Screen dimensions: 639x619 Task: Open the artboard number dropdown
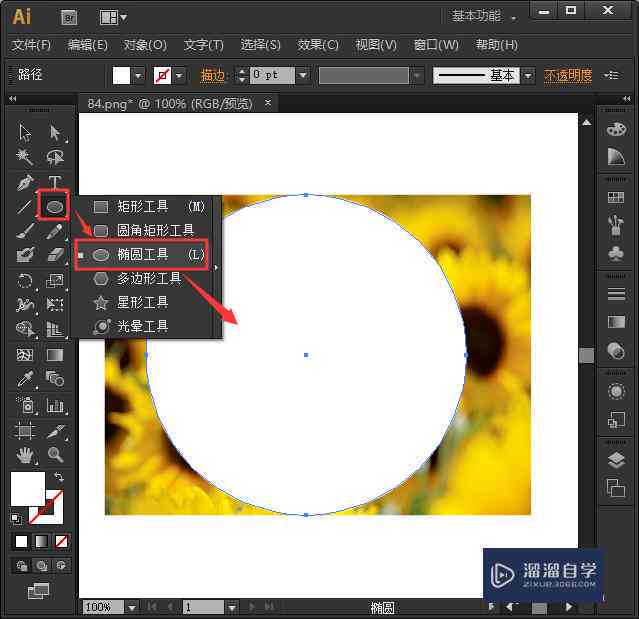click(232, 608)
